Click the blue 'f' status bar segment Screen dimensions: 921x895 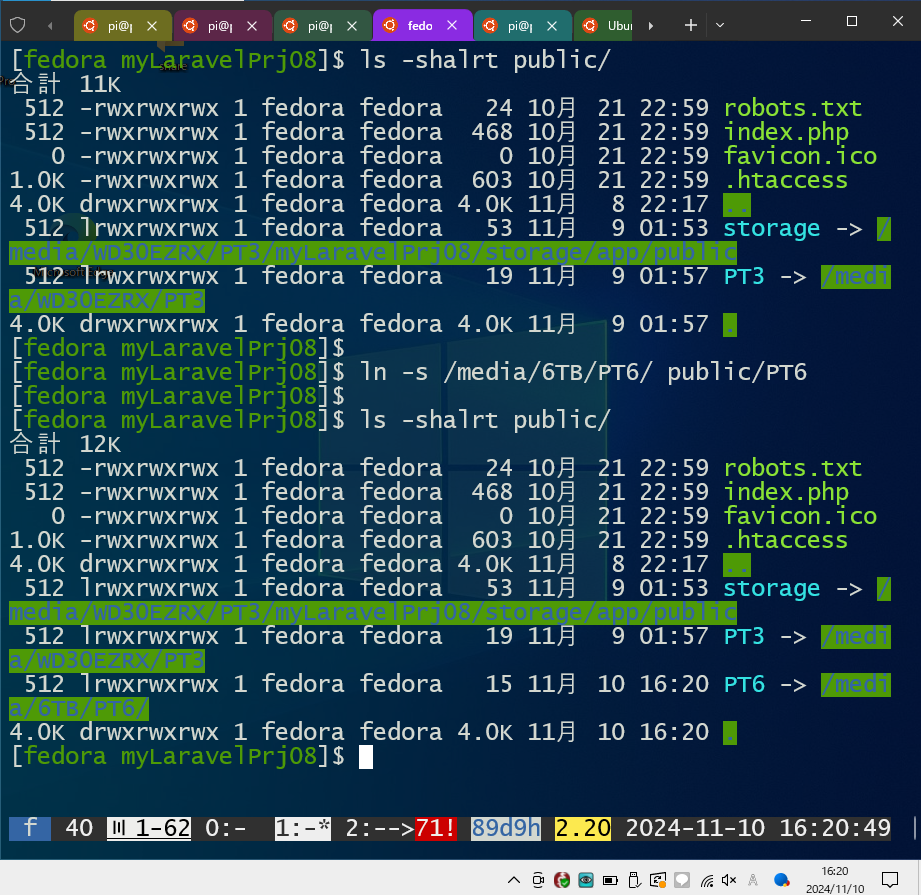click(x=30, y=828)
